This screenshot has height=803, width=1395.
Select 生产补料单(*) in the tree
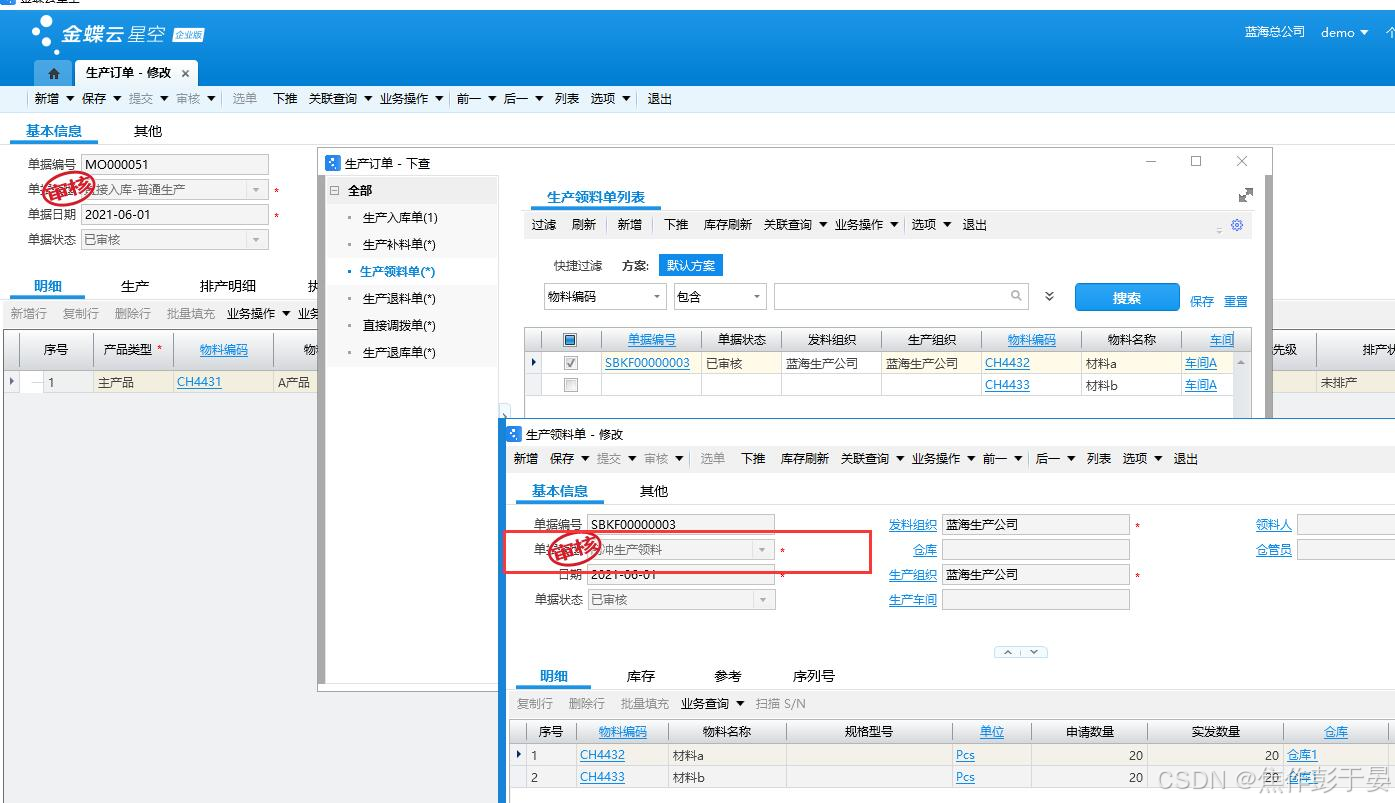(x=399, y=244)
